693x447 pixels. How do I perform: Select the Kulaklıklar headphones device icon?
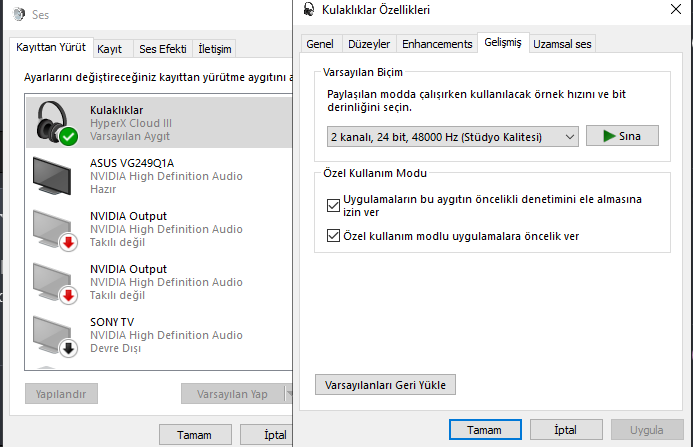[x=55, y=121]
